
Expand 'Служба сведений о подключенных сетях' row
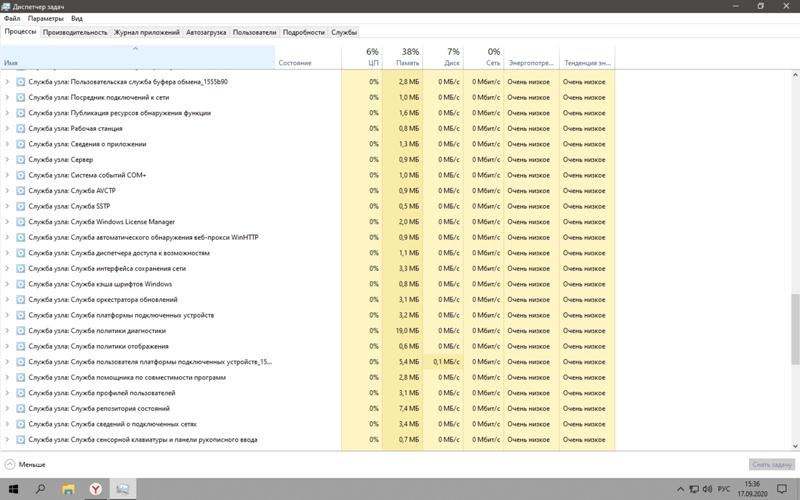(x=7, y=424)
